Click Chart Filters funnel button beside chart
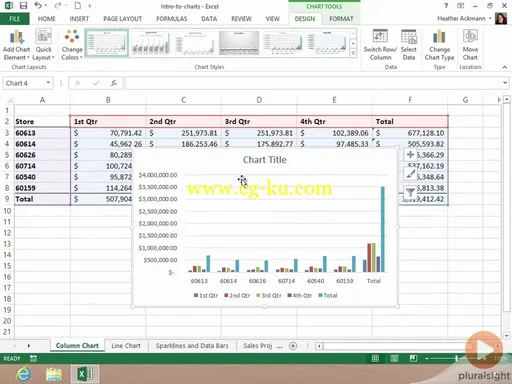 [x=410, y=192]
